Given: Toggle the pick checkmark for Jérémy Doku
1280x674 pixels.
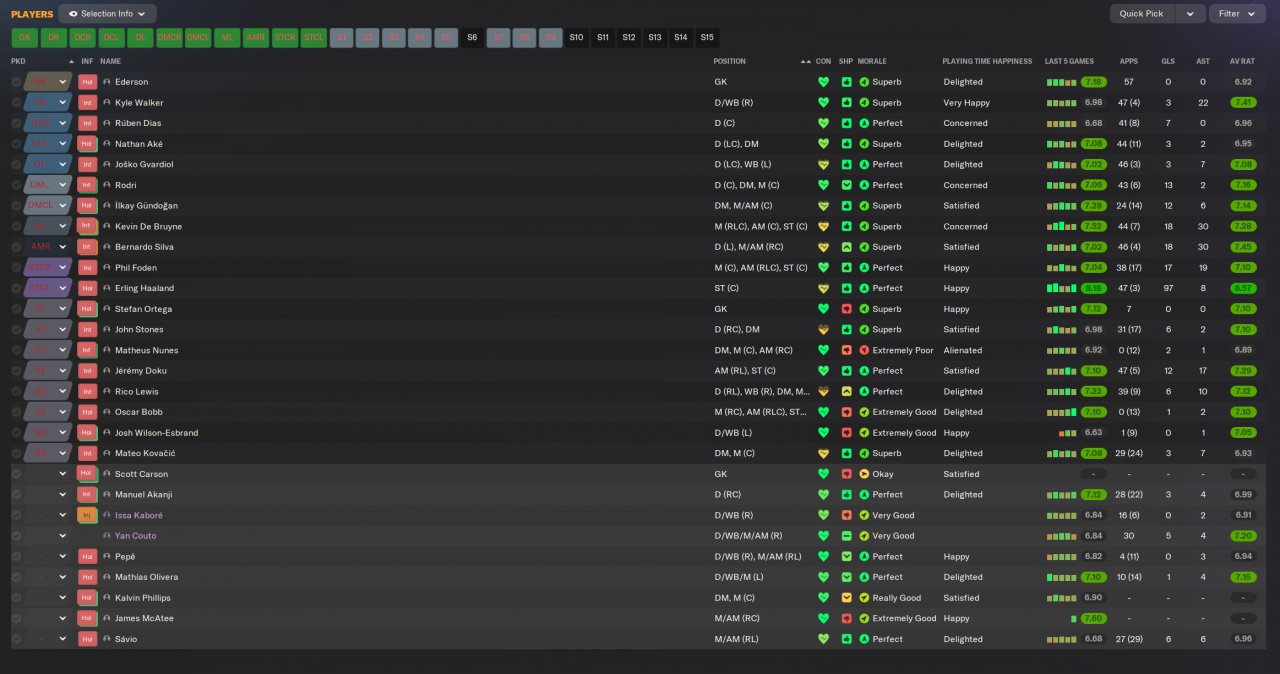Looking at the screenshot, I should coord(16,371).
